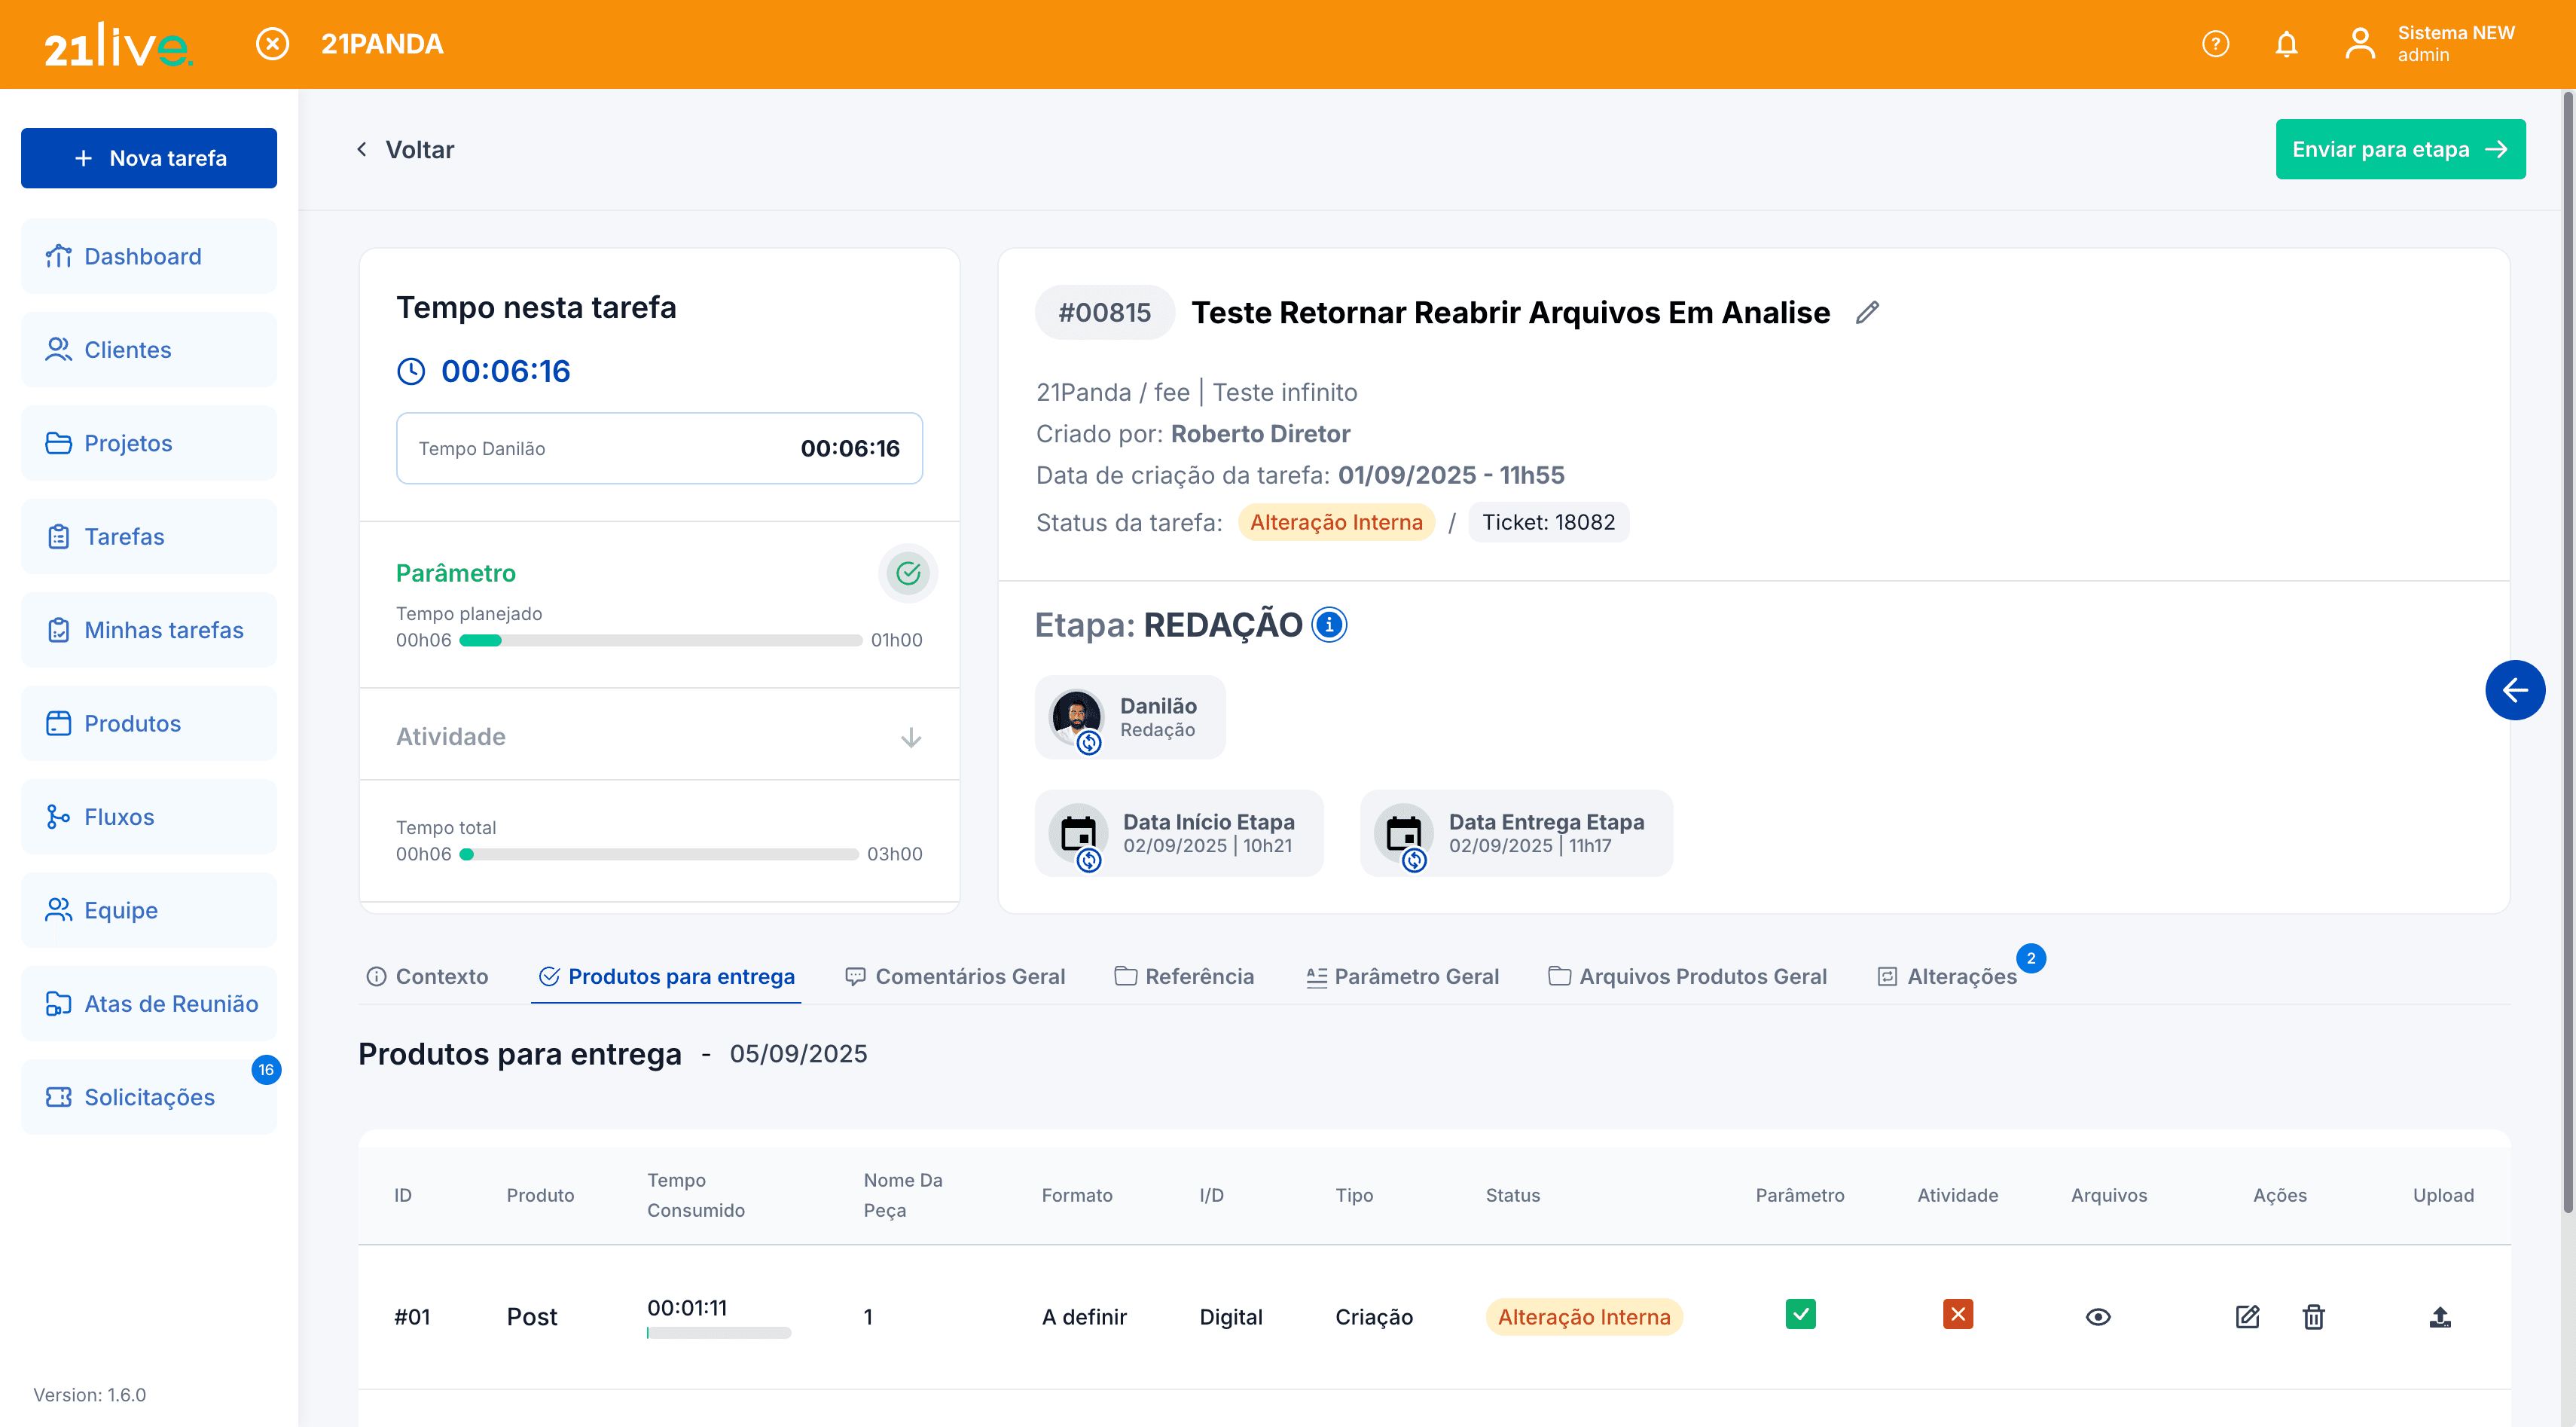2576x1427 pixels.
Task: Edit product #01 using edit icon
Action: 2247,1317
